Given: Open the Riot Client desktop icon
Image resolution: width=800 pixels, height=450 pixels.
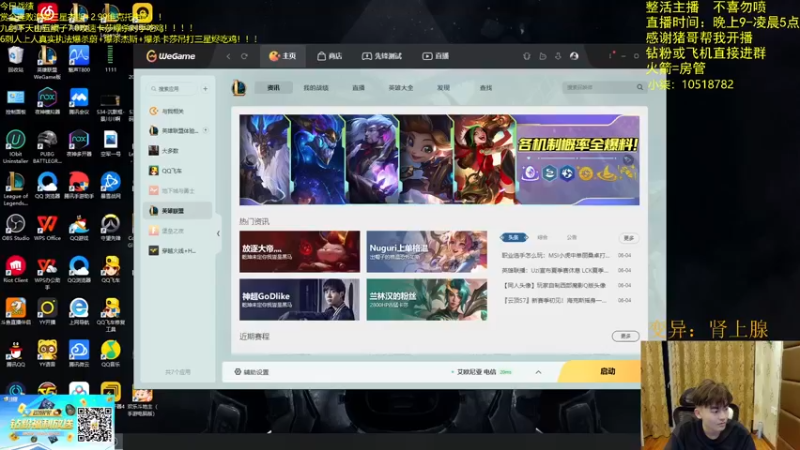Looking at the screenshot, I should pos(15,270).
